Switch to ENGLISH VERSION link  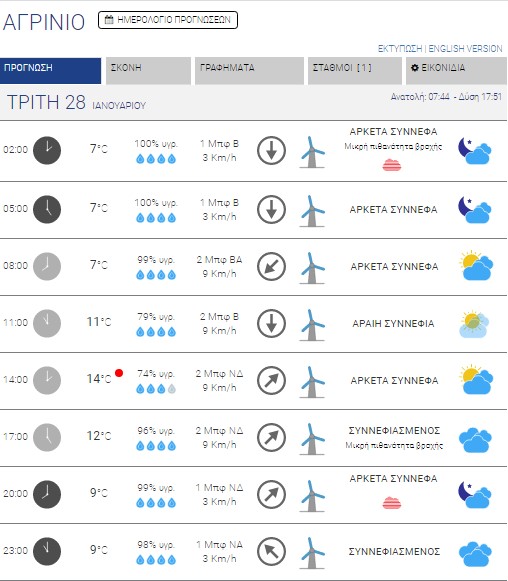[465, 49]
